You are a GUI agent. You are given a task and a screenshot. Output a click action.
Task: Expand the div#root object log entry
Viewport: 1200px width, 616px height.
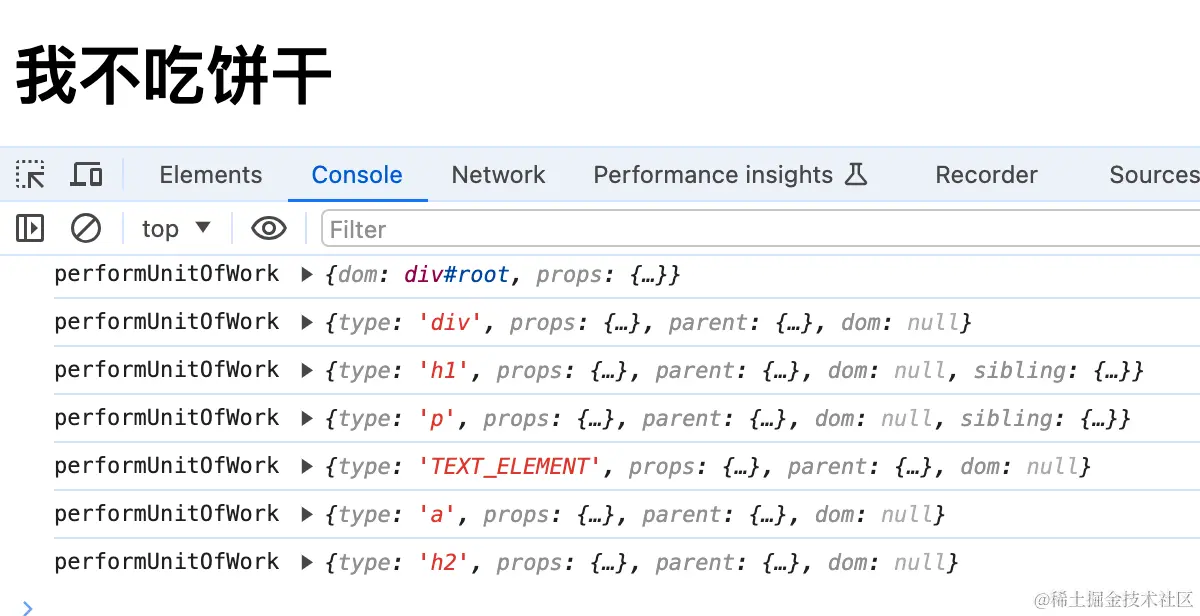308,274
